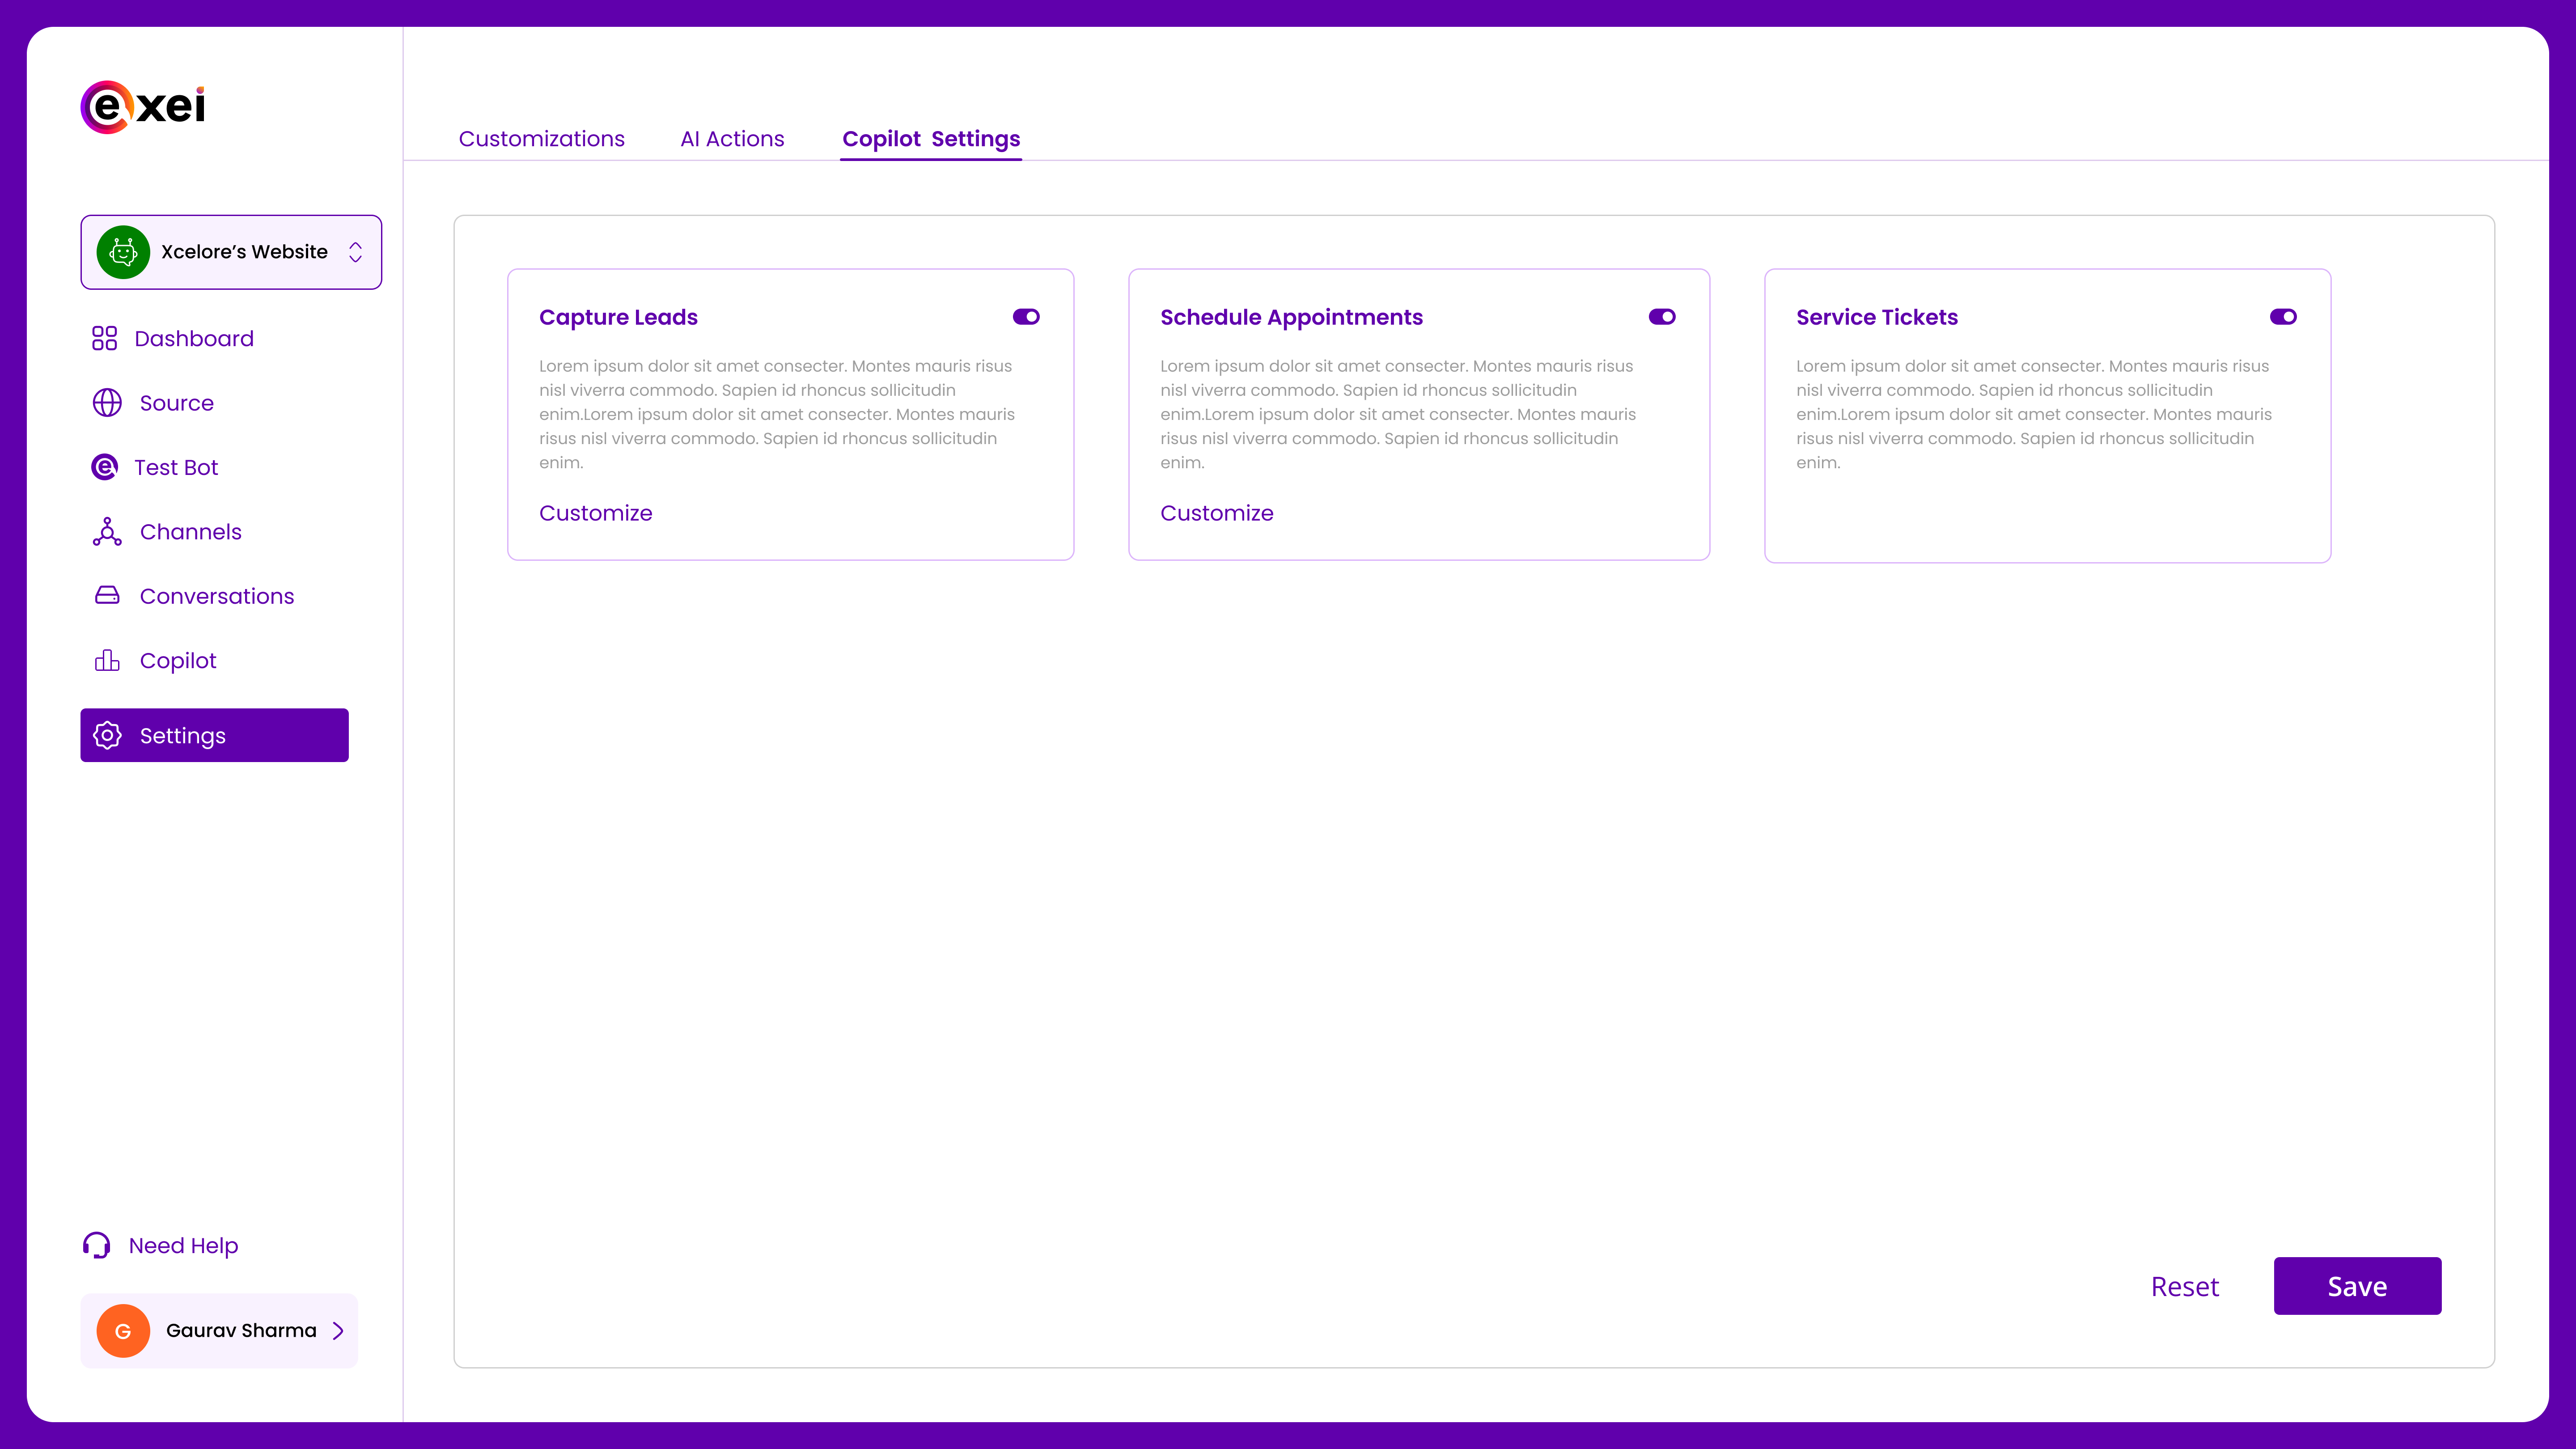Open Copilot in the sidebar
Viewport: 2576px width, 1449px height.
[x=178, y=660]
